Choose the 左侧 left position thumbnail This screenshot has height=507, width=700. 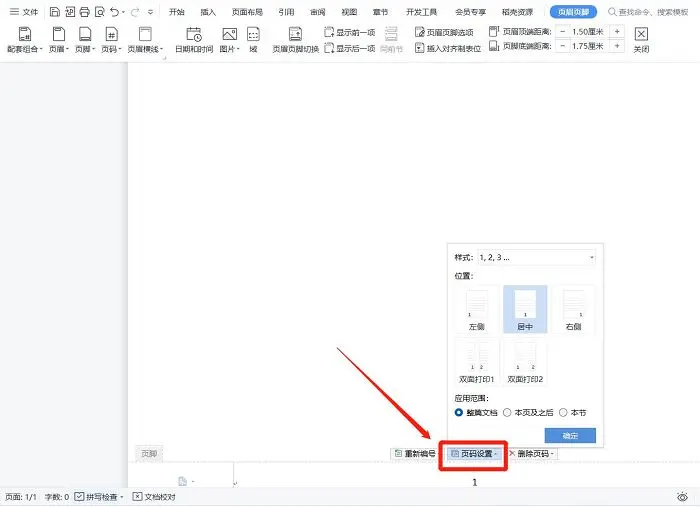[476, 309]
